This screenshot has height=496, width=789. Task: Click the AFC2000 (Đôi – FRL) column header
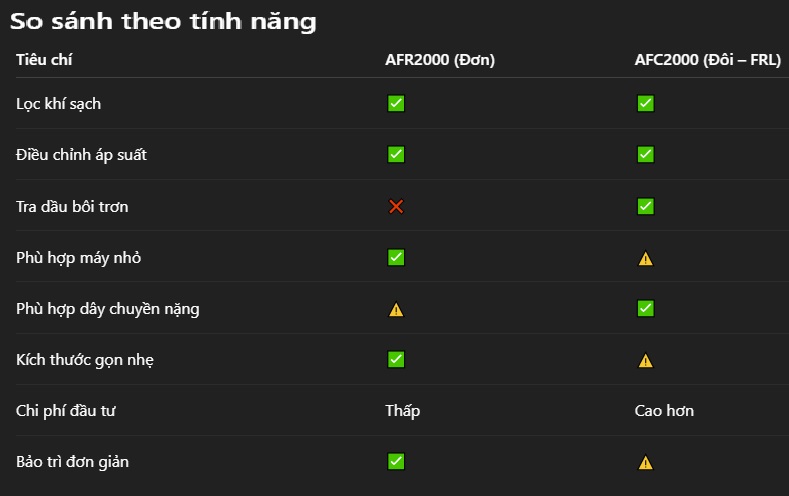tap(707, 60)
